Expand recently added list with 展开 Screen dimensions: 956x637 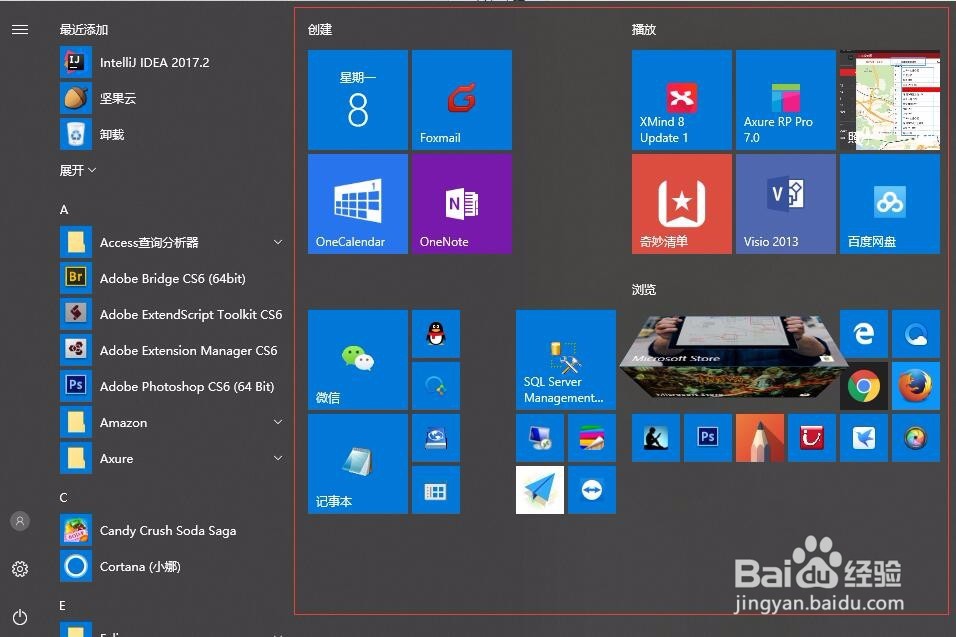tap(77, 170)
